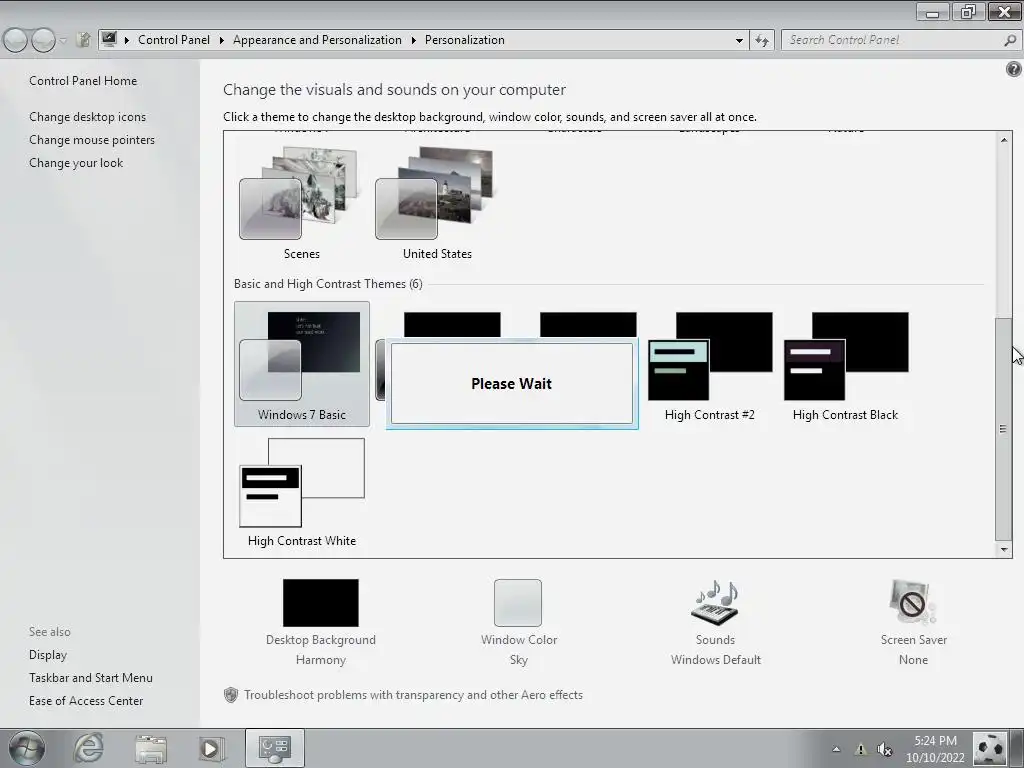
Task: Open the Windows Start button
Action: [27, 748]
